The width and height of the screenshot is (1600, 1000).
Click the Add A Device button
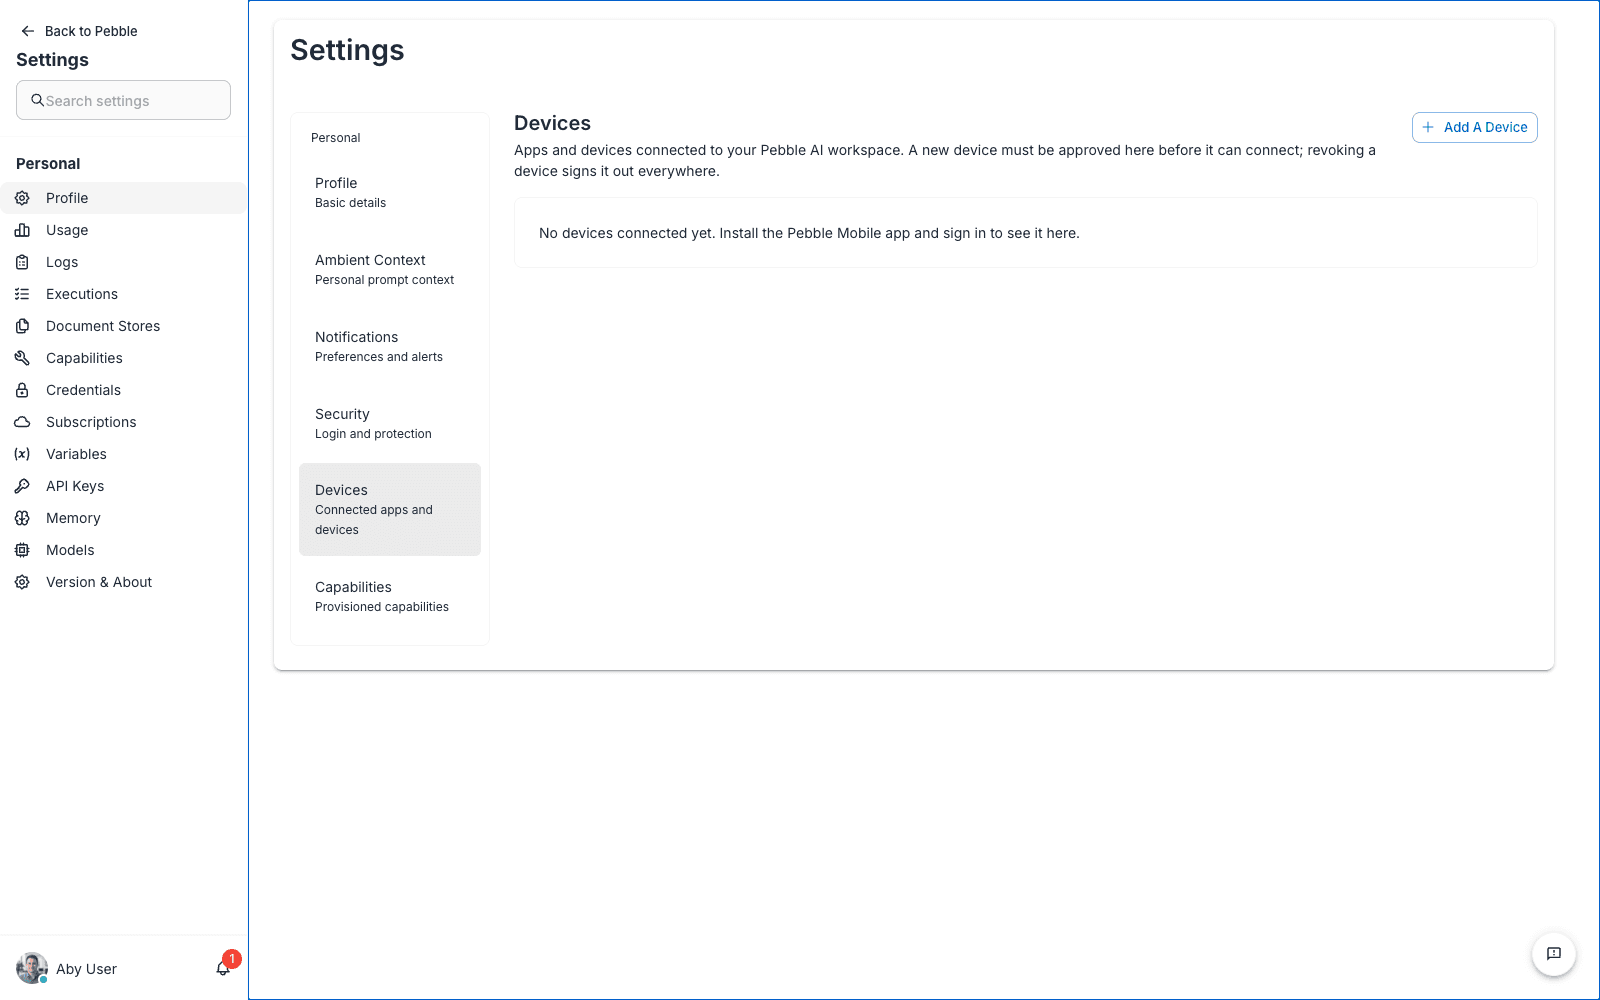pyautogui.click(x=1474, y=127)
